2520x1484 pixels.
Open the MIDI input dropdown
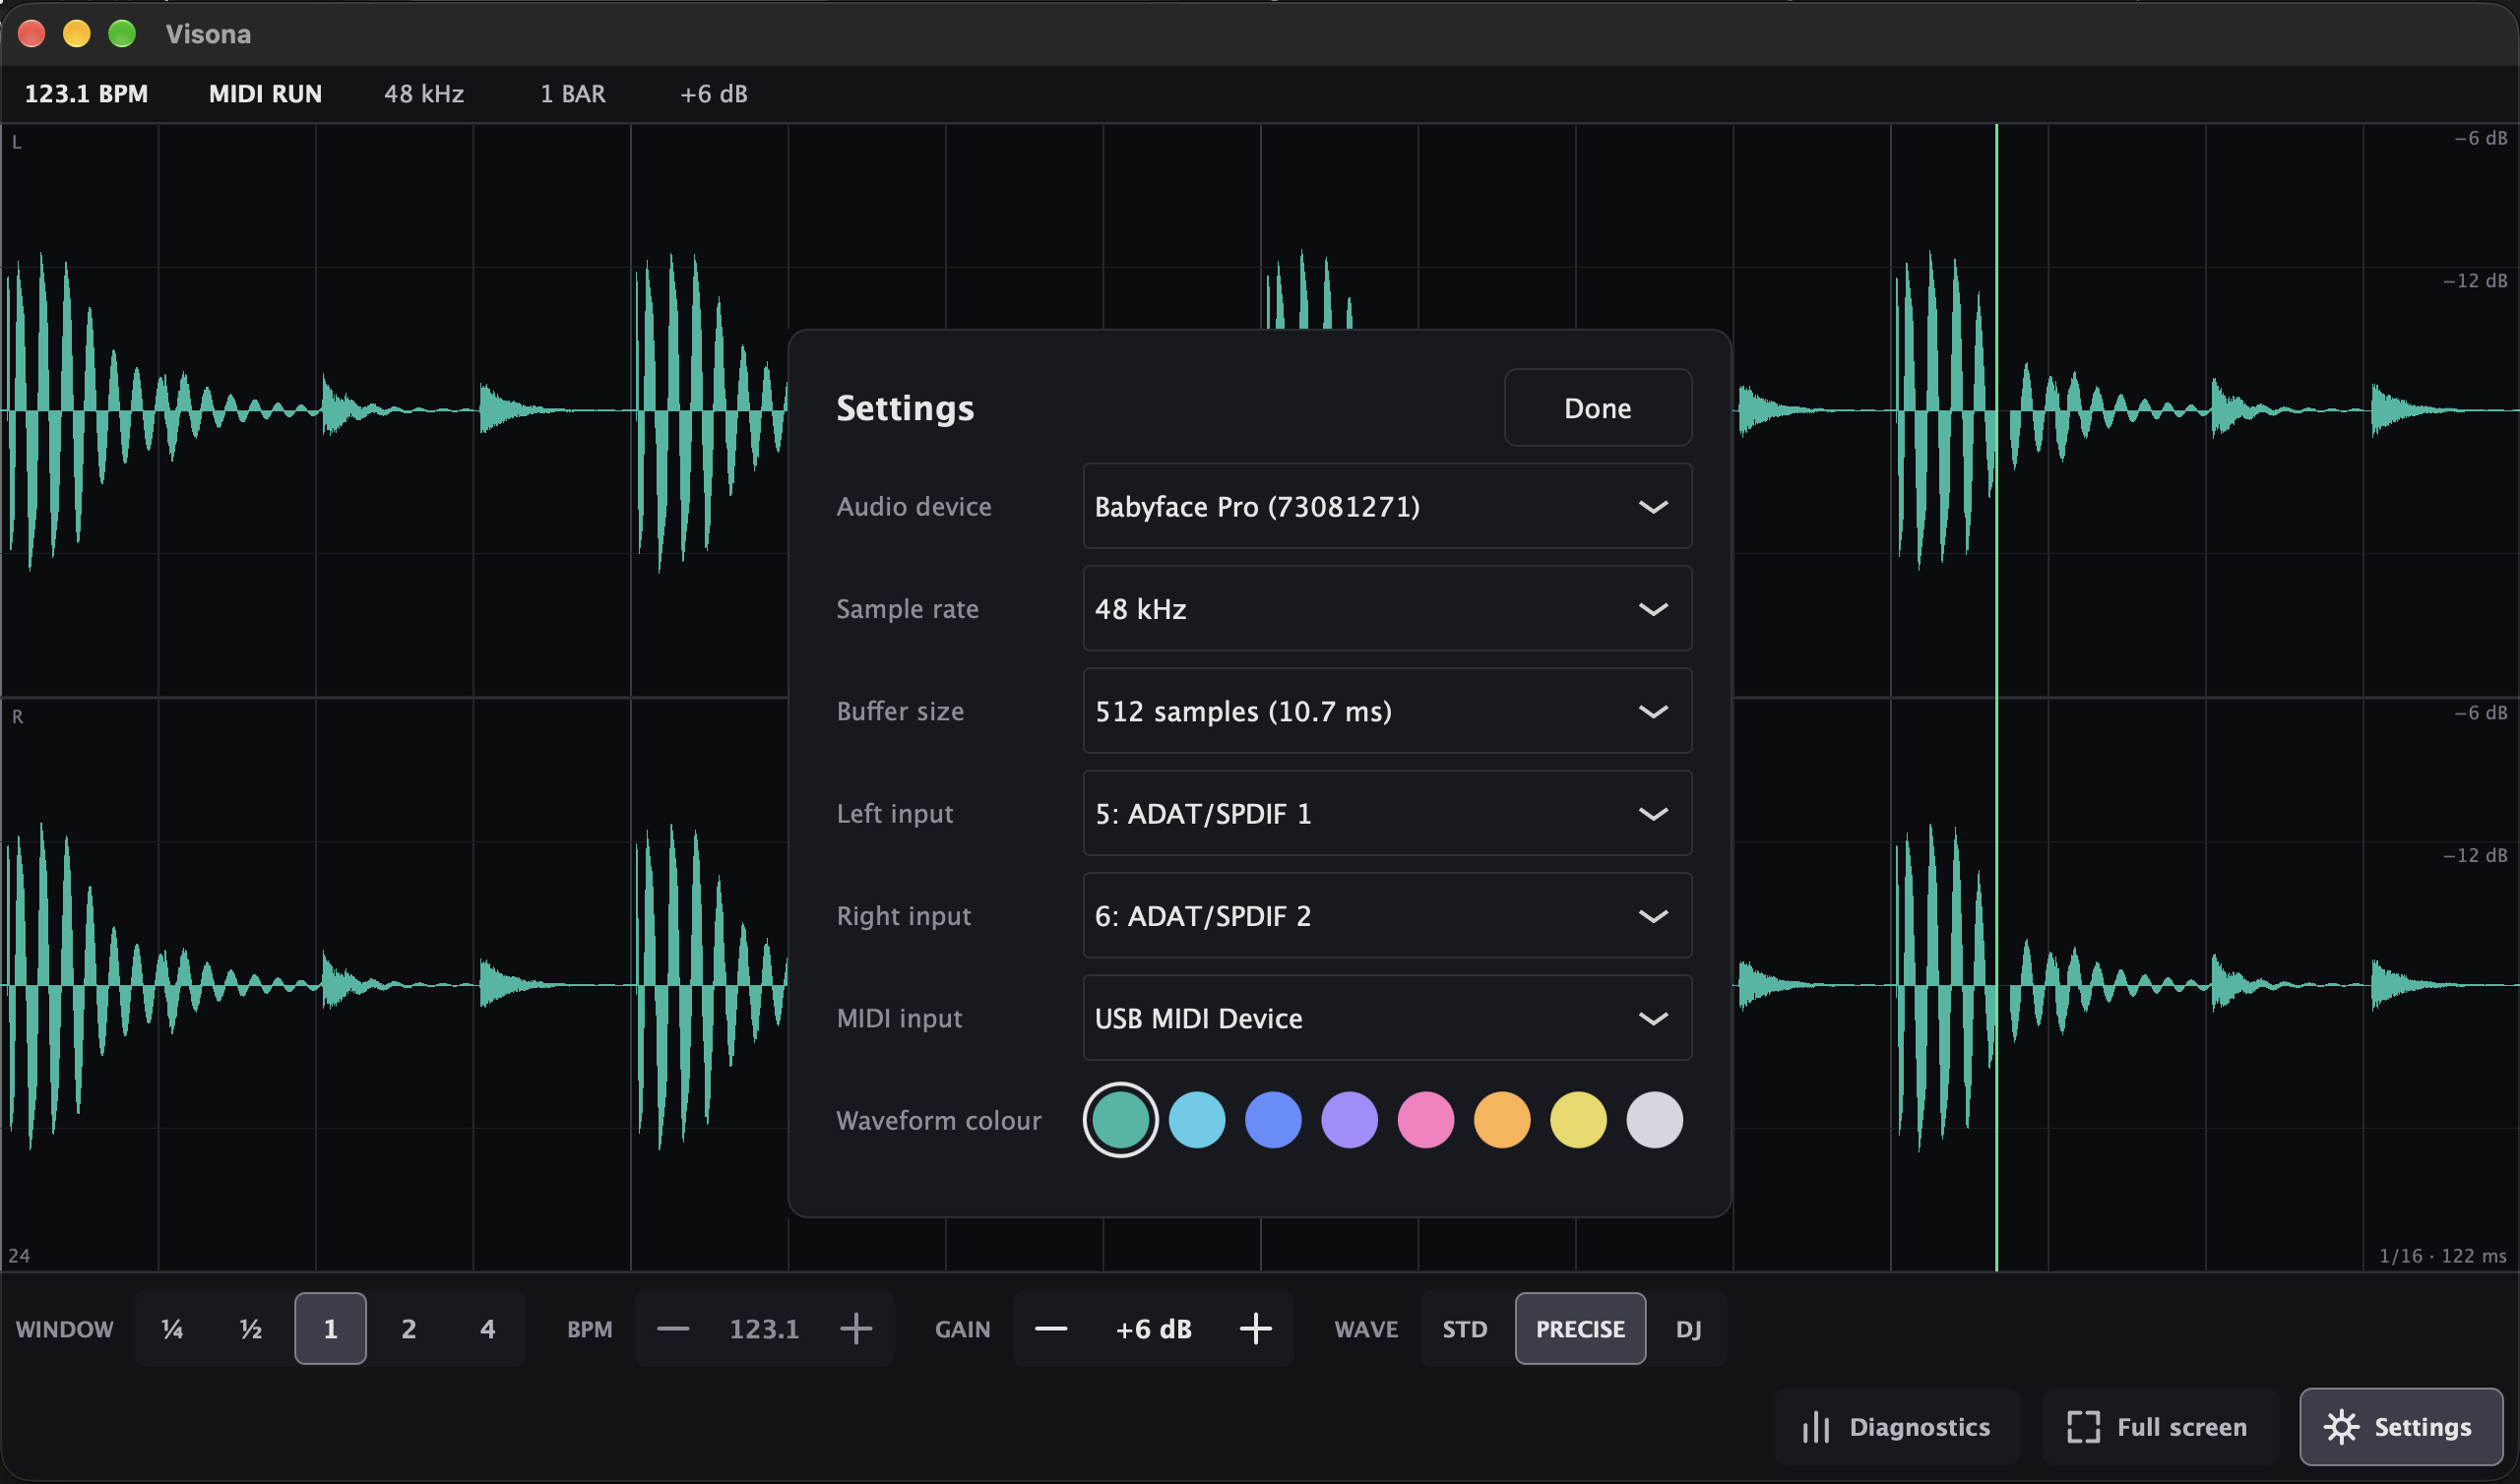(x=1387, y=1018)
